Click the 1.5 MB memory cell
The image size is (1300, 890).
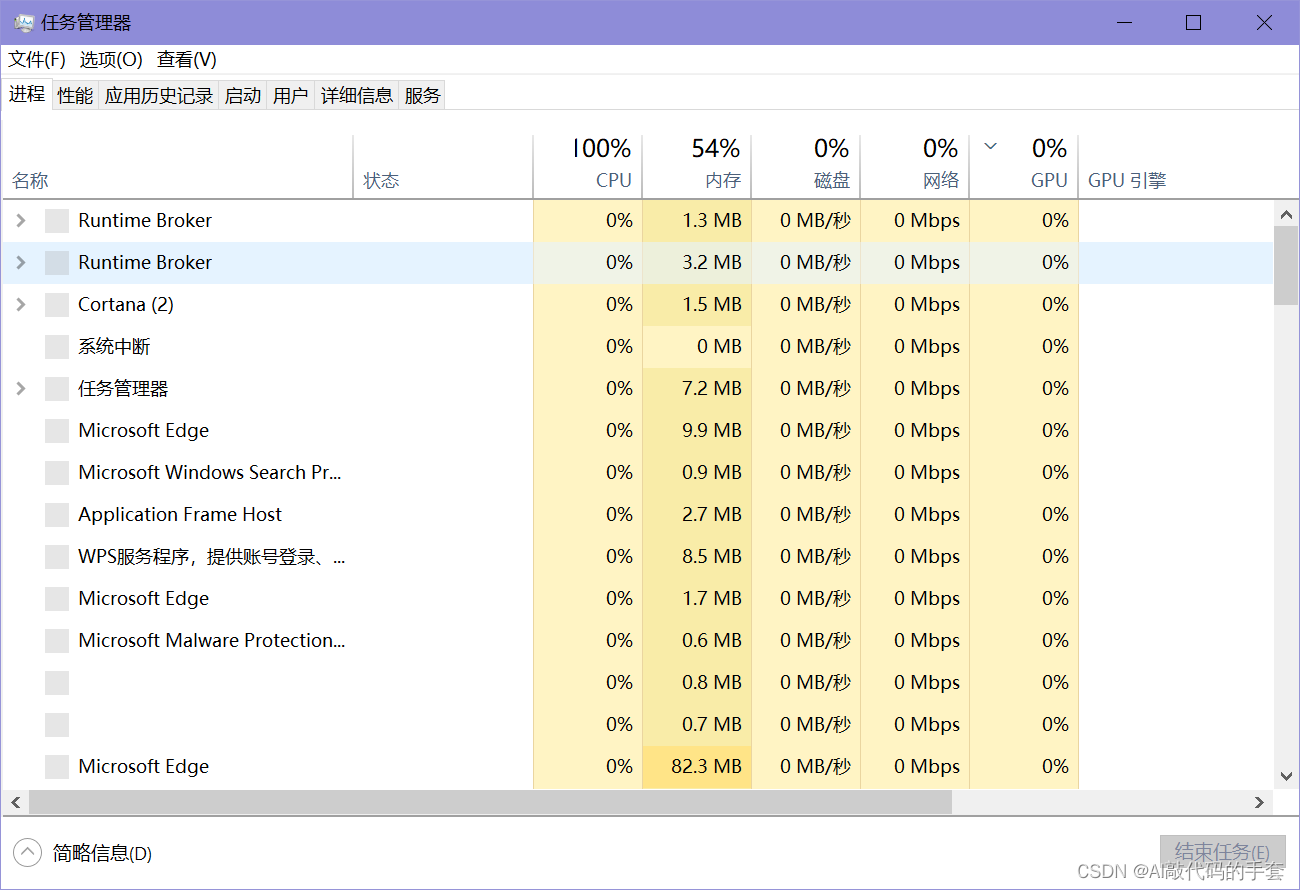click(697, 305)
